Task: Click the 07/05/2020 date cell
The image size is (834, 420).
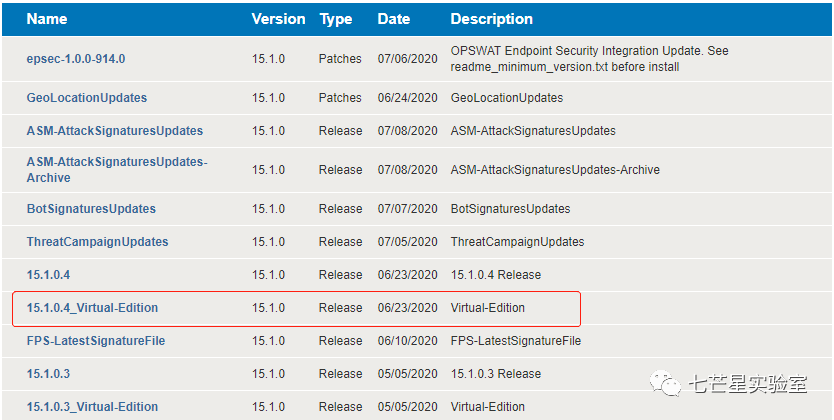Action: (407, 242)
